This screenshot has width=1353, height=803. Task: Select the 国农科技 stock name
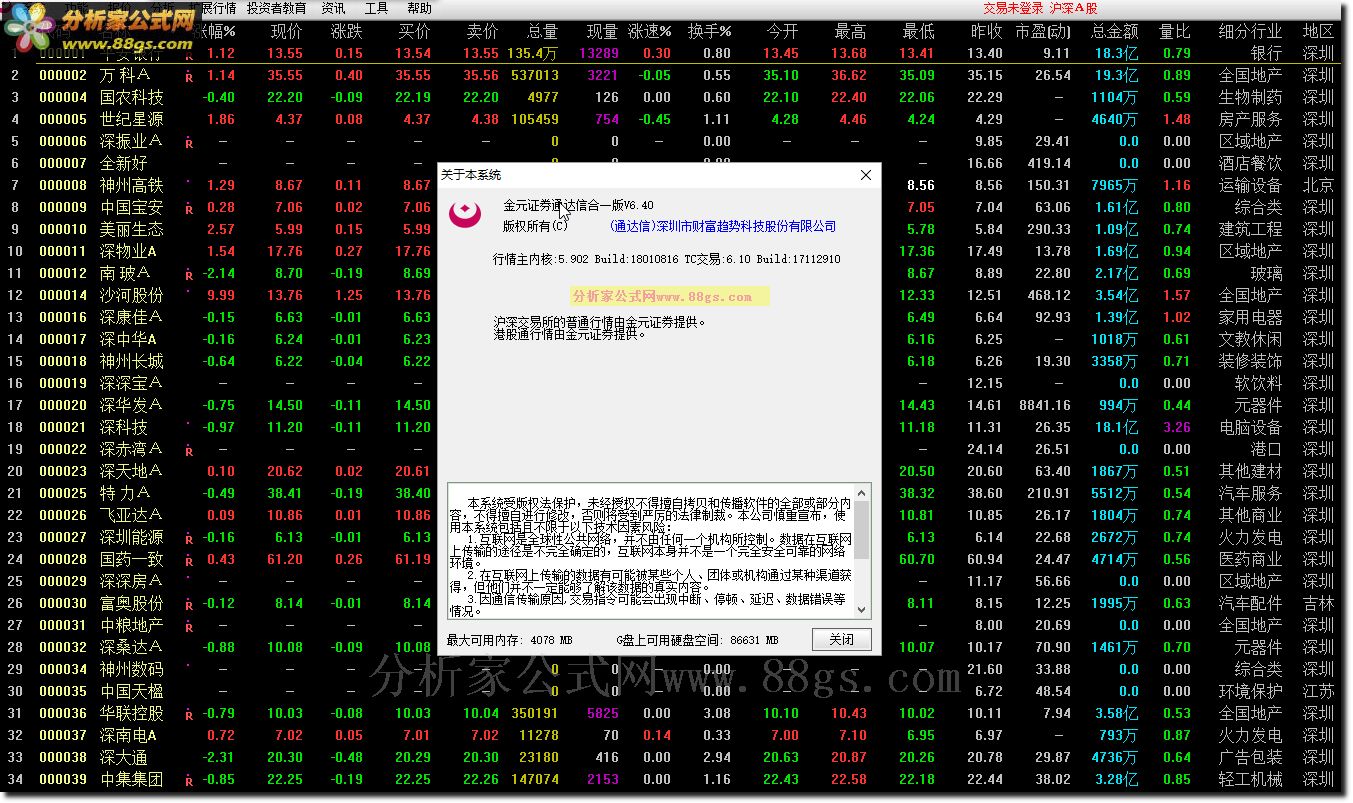pos(131,98)
